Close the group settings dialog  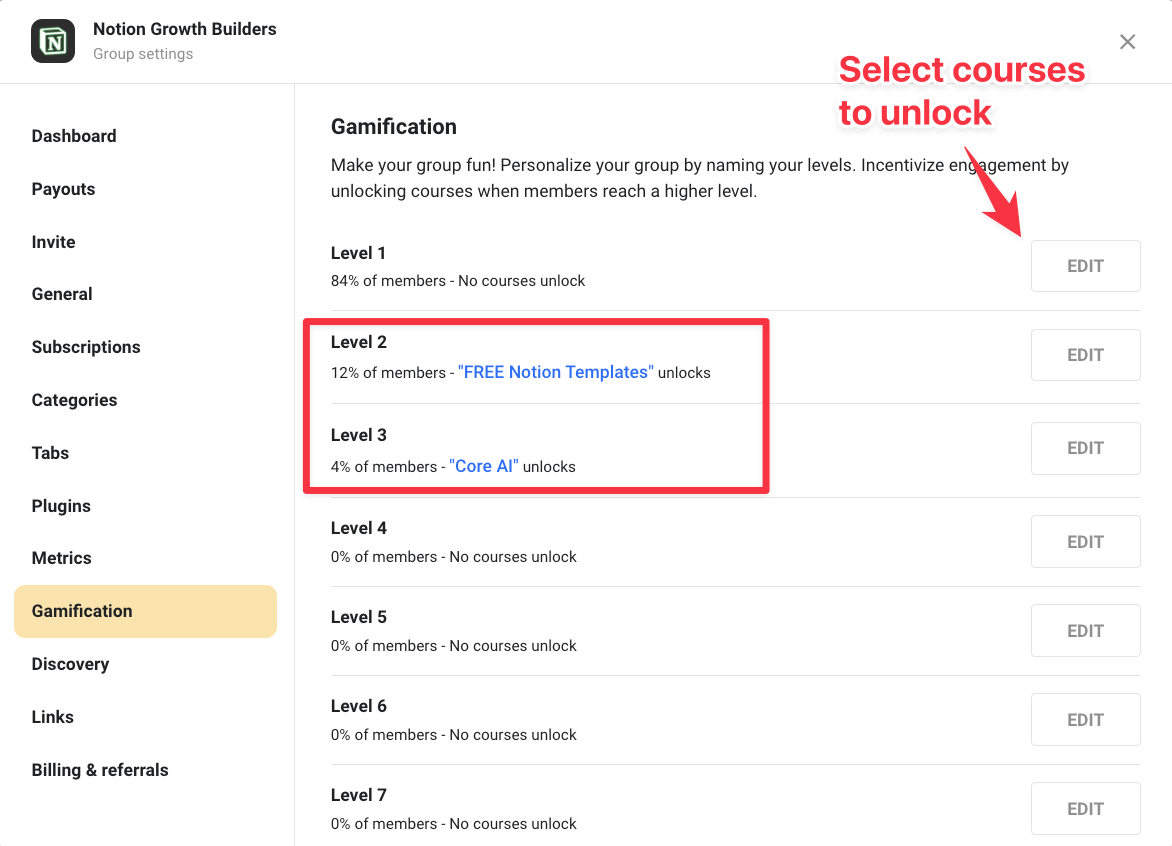click(x=1127, y=41)
